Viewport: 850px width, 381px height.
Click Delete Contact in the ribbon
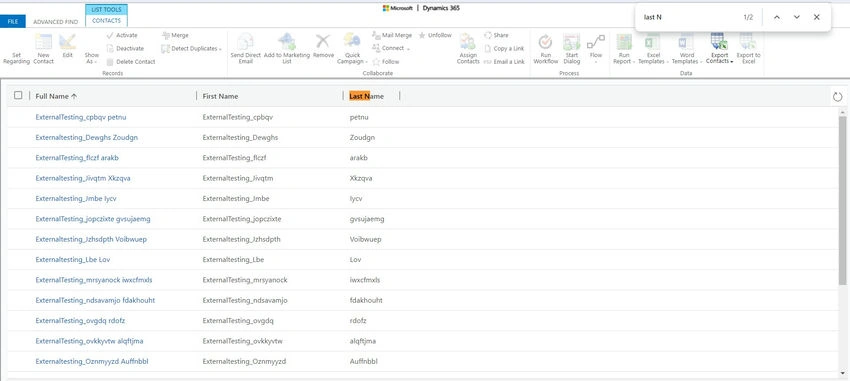[131, 62]
